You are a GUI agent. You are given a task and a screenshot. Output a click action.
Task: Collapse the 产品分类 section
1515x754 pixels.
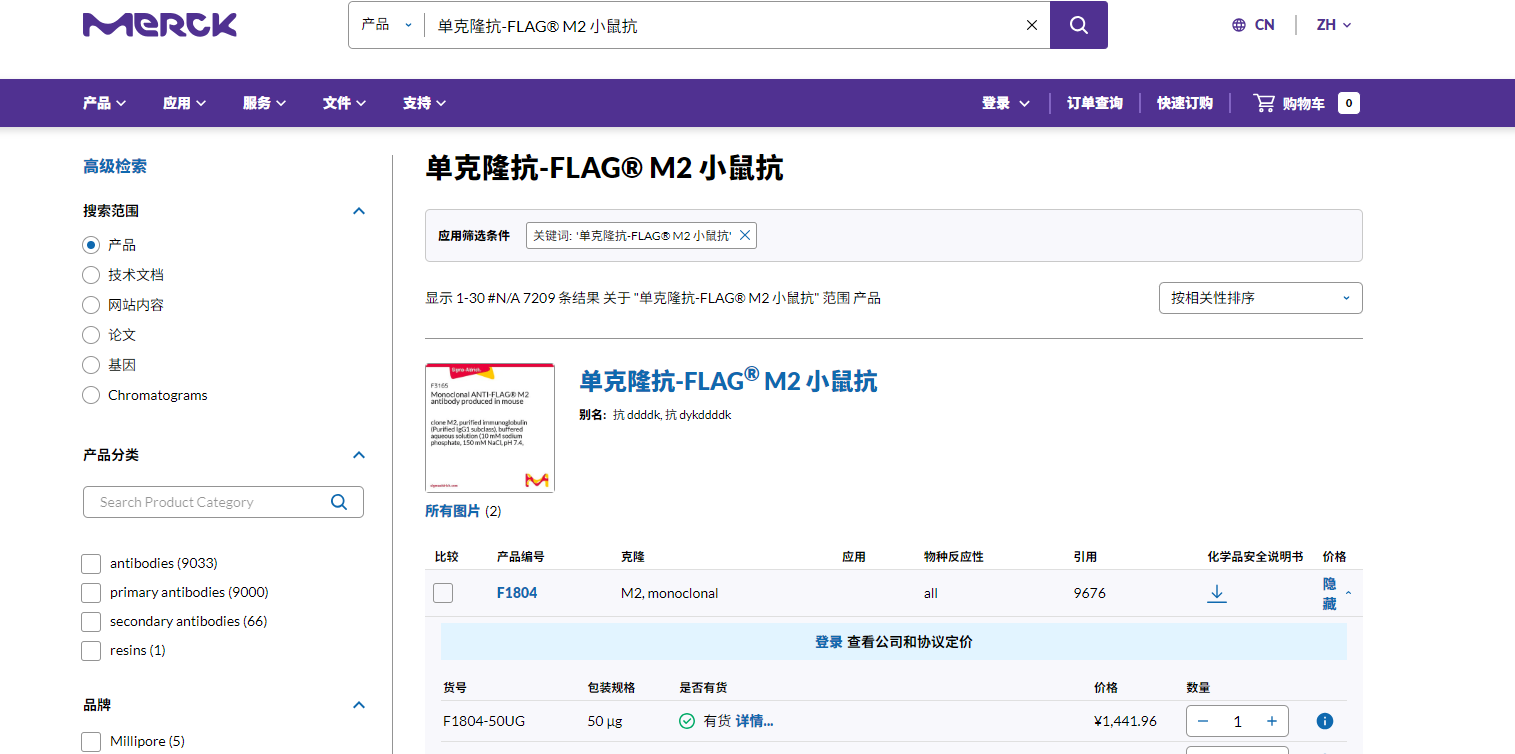point(359,455)
